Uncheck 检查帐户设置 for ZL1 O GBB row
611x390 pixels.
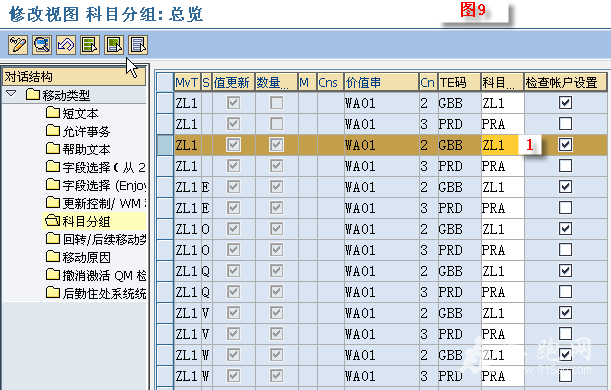click(x=565, y=229)
